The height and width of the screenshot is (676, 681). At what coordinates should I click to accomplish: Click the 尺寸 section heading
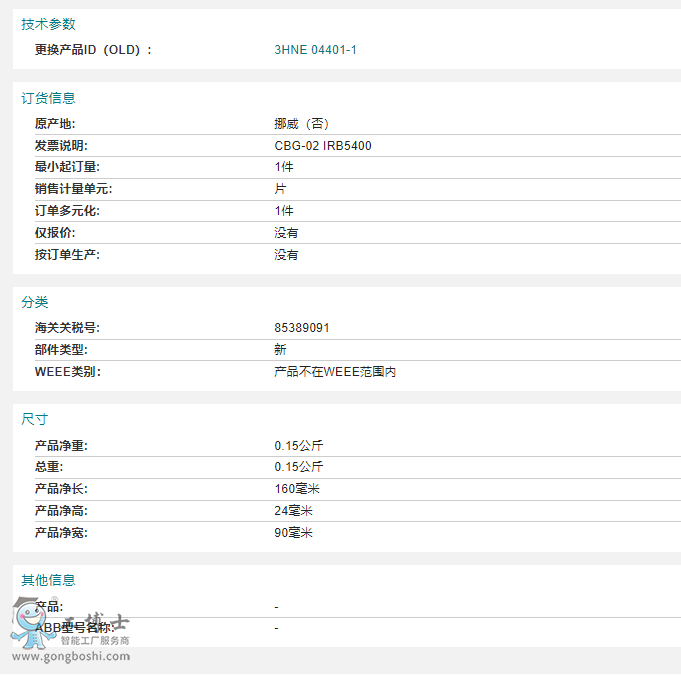coord(35,419)
